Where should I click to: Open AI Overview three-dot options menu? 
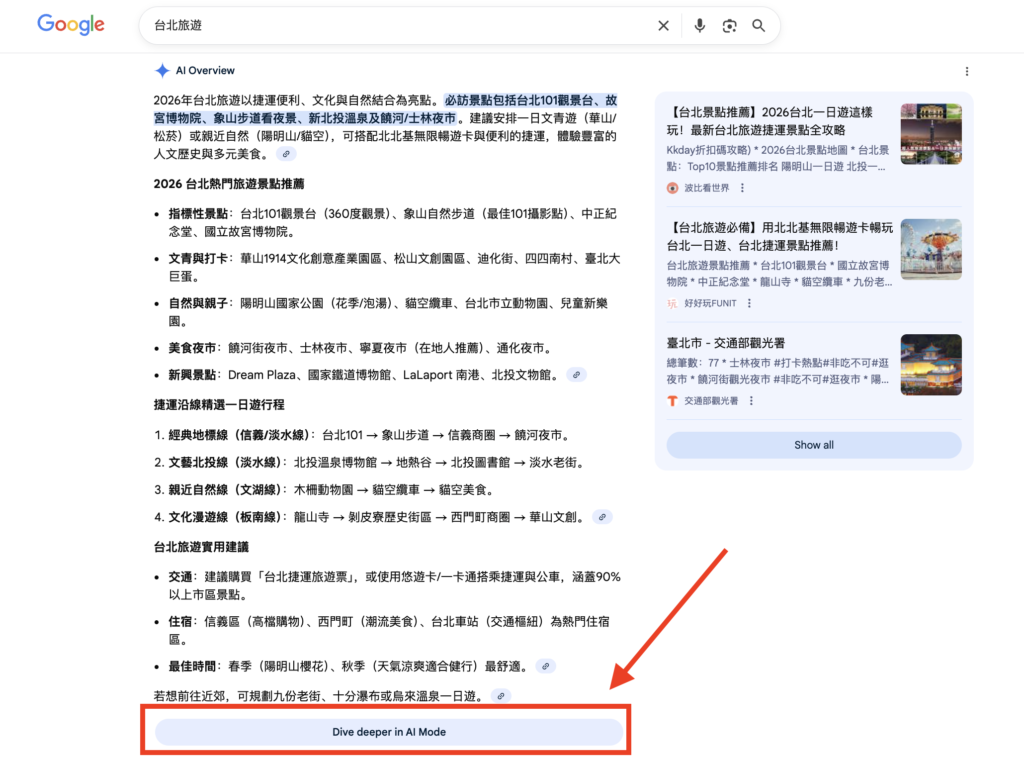966,72
